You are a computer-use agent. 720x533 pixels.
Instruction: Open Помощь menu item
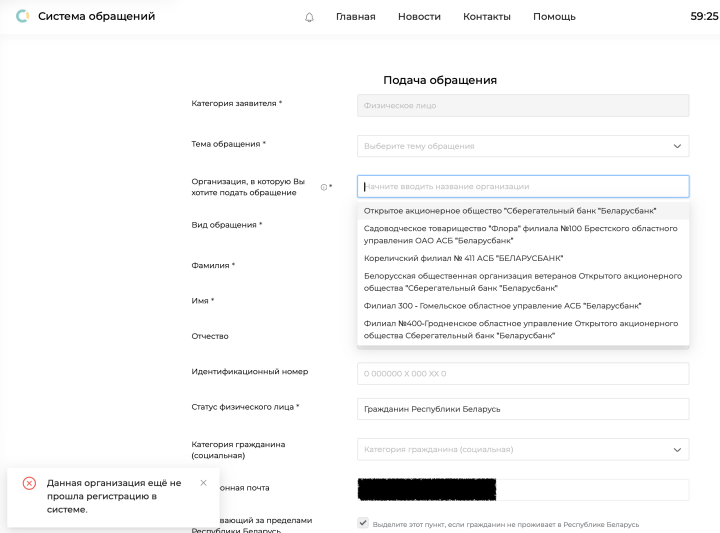point(554,17)
